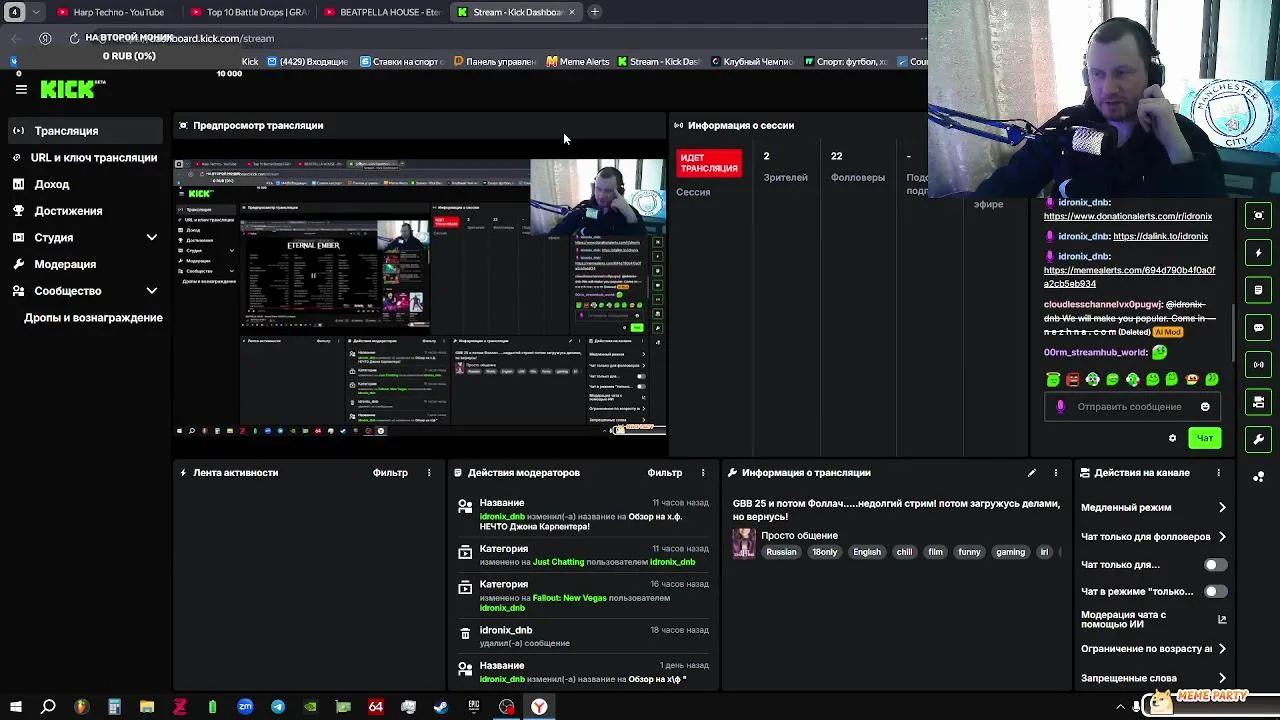Viewport: 1280px width, 720px height.
Task: Click the ИДЕТ ТРАНСЛЯЦИЯ live badge
Action: coord(709,163)
